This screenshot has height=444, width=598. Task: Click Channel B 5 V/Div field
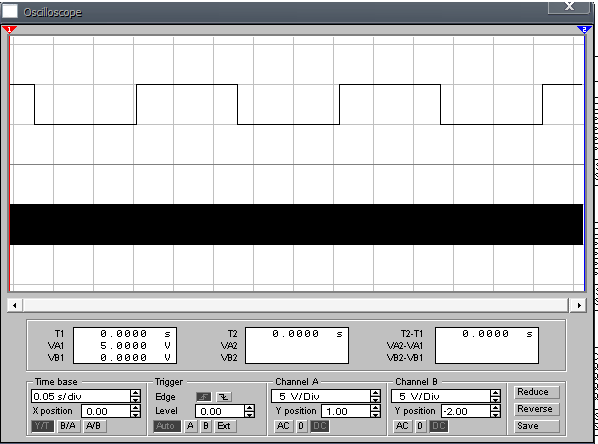point(440,396)
